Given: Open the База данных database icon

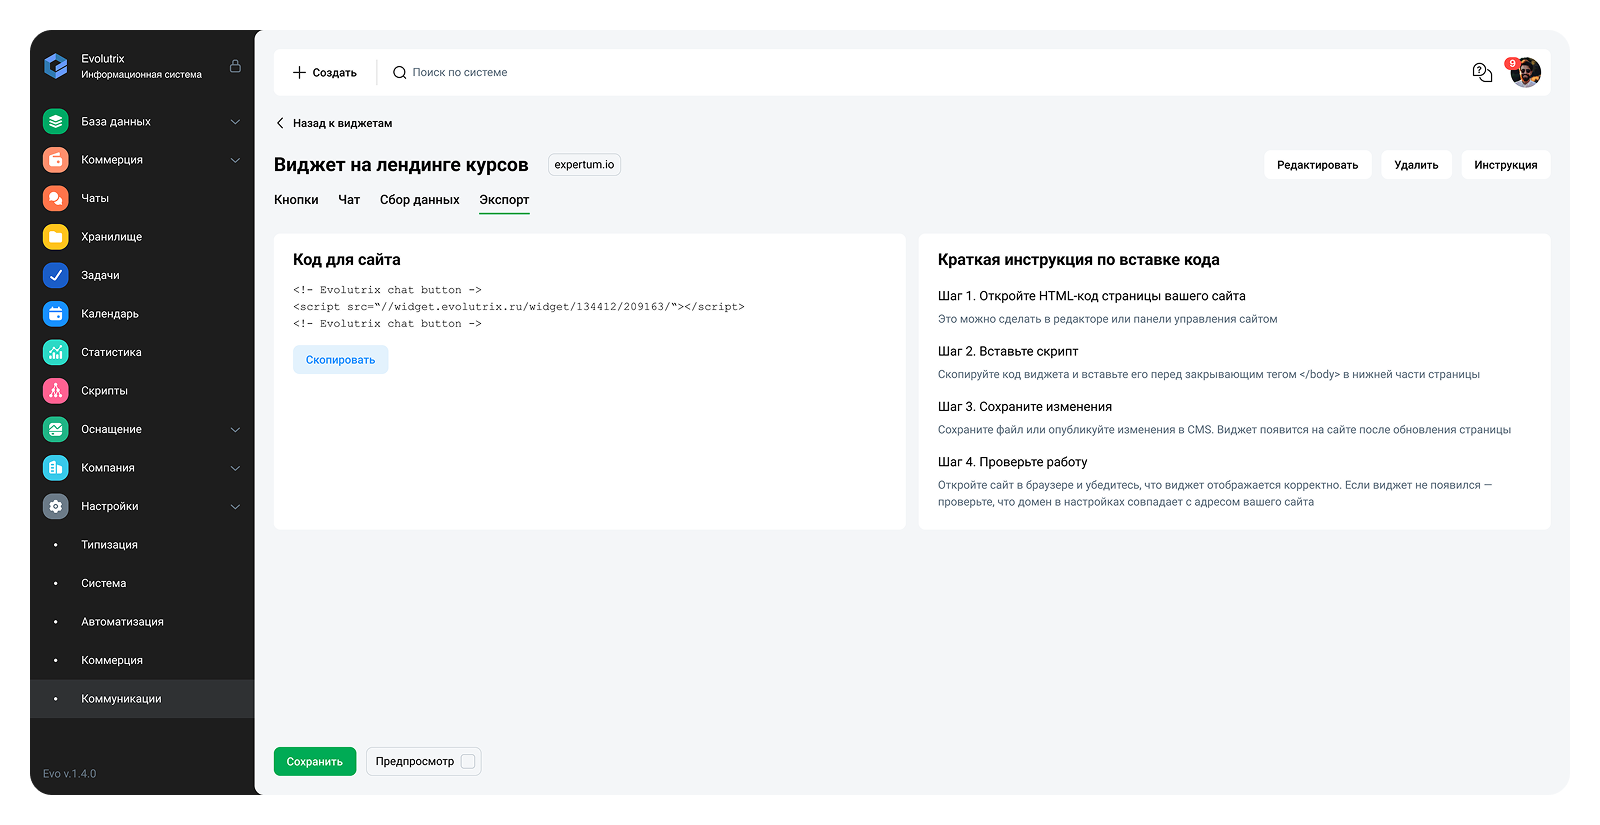Looking at the screenshot, I should pos(56,121).
